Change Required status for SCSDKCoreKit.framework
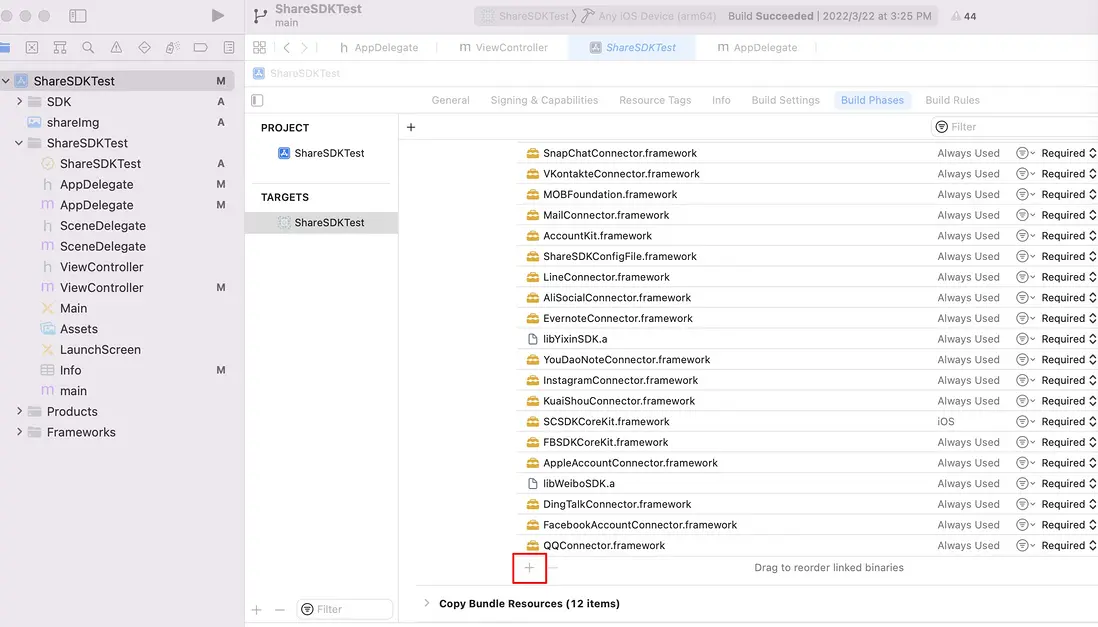 tap(1069, 422)
